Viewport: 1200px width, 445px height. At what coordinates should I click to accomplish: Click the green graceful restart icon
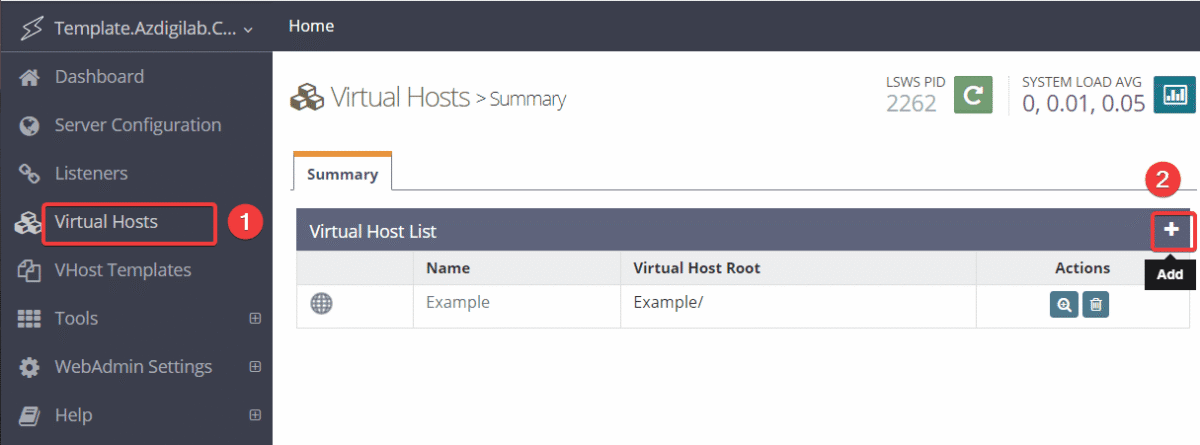click(972, 95)
